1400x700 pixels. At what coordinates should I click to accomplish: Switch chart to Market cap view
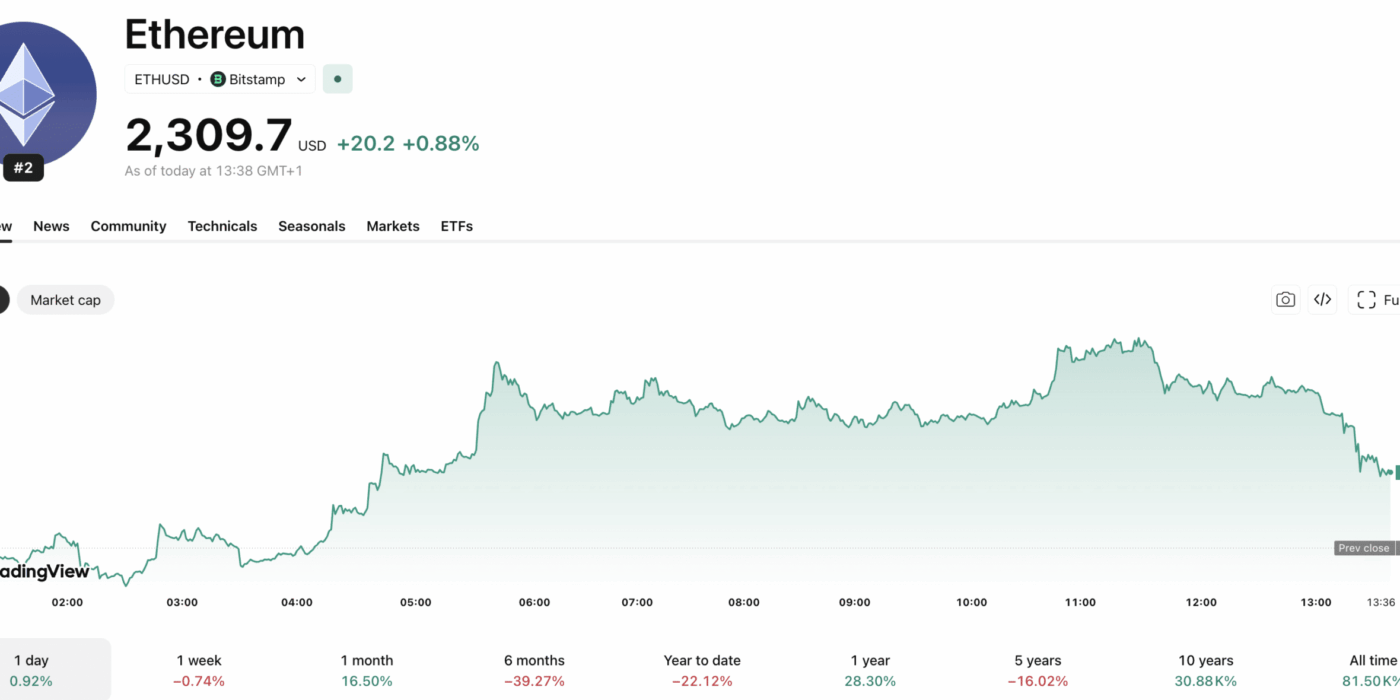pos(65,300)
